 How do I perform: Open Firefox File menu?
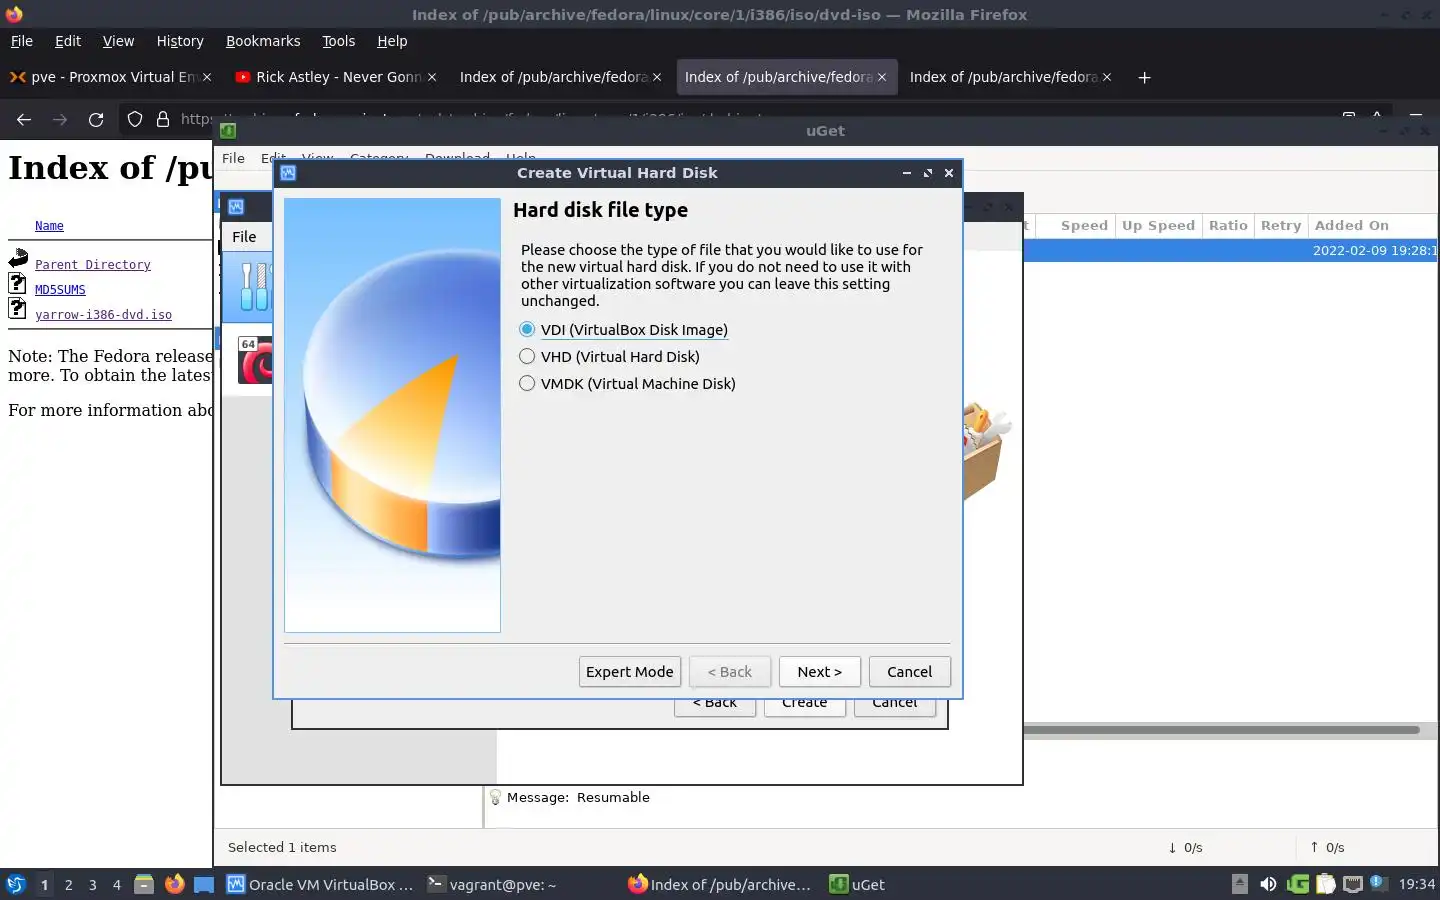(22, 41)
